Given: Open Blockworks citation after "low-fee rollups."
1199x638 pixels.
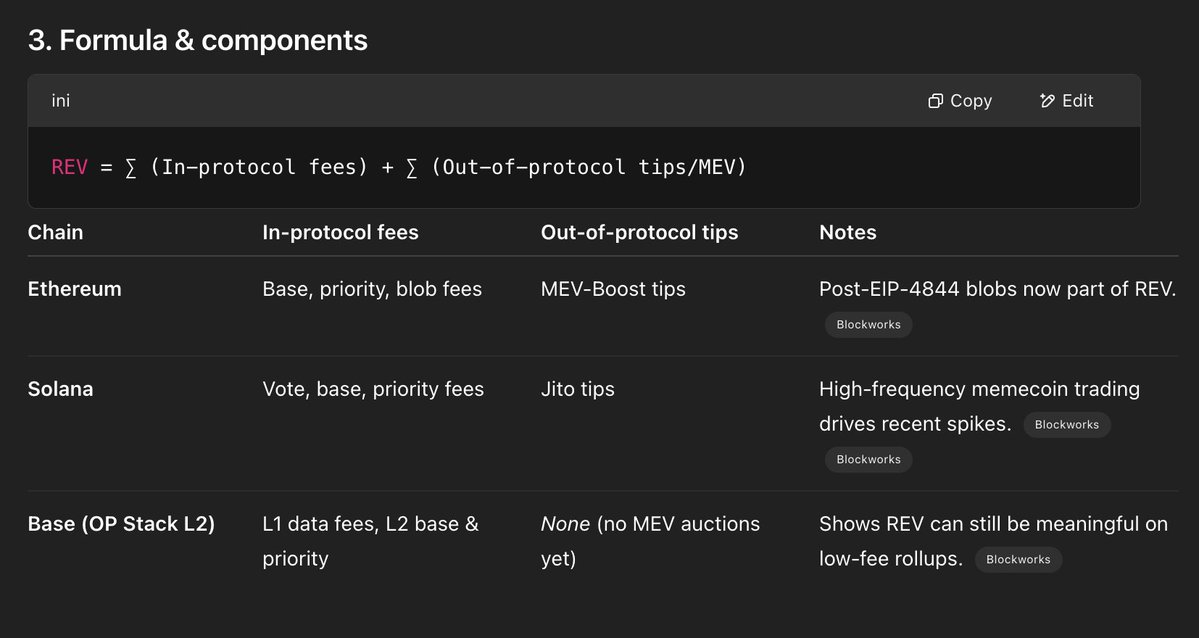Looking at the screenshot, I should tap(1018, 560).
